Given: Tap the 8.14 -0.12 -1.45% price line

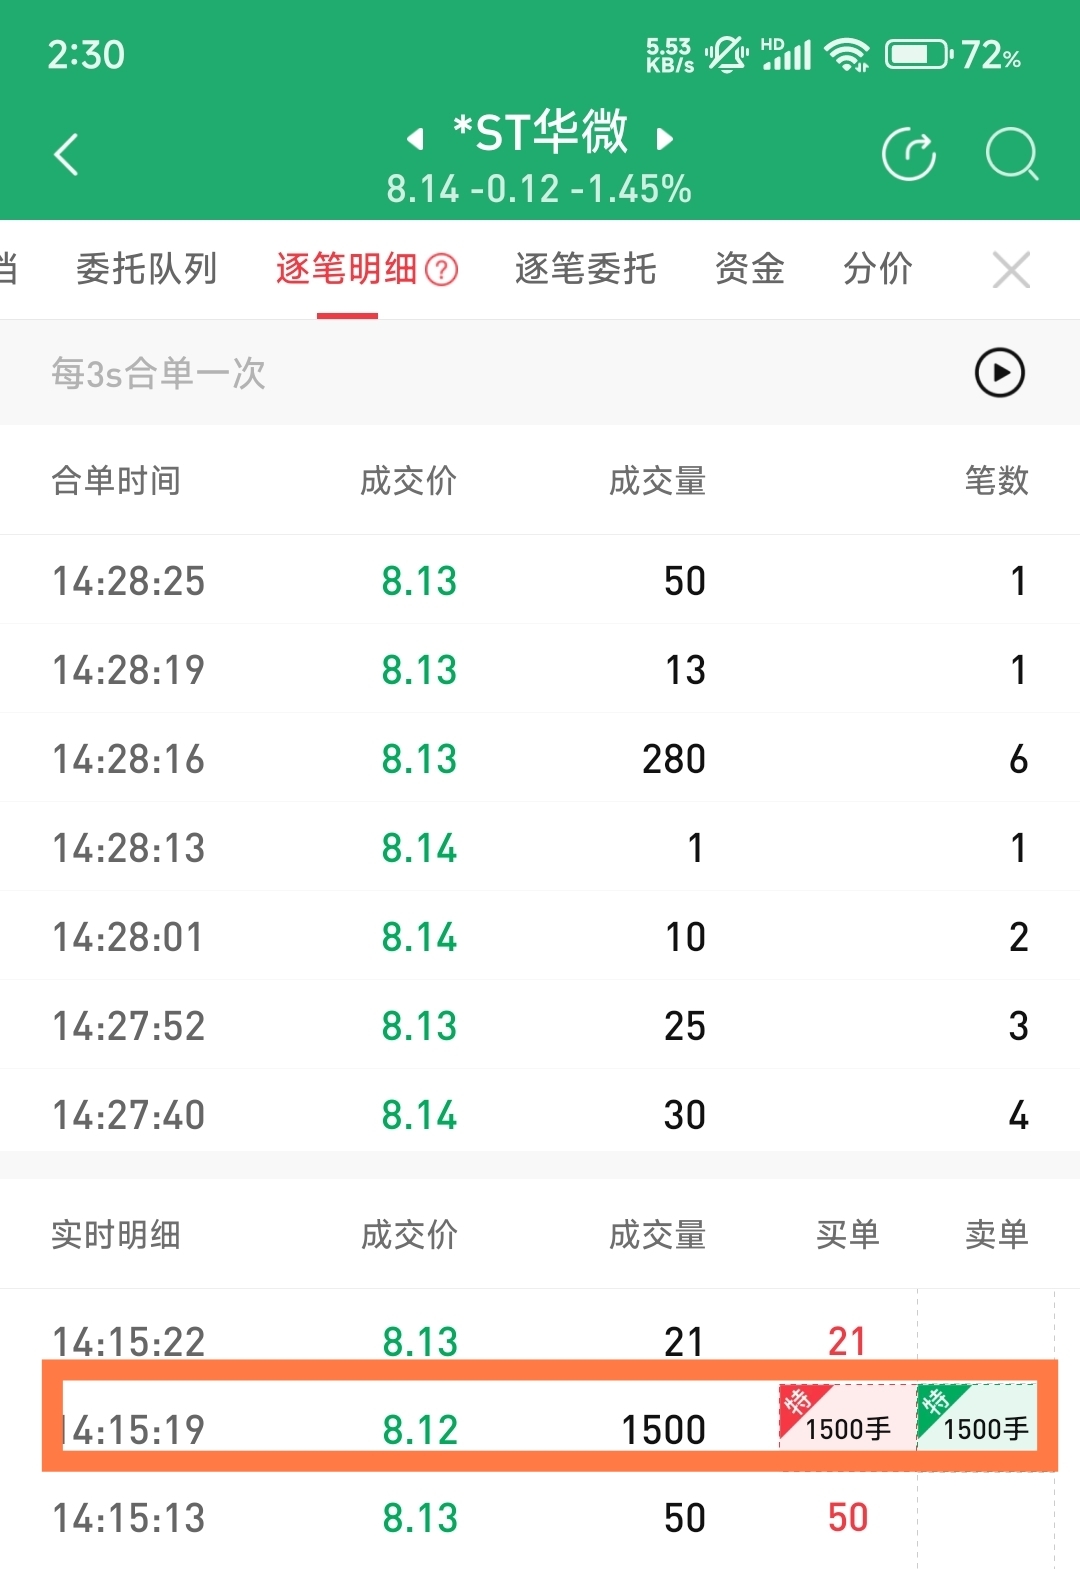Looking at the screenshot, I should point(539,189).
